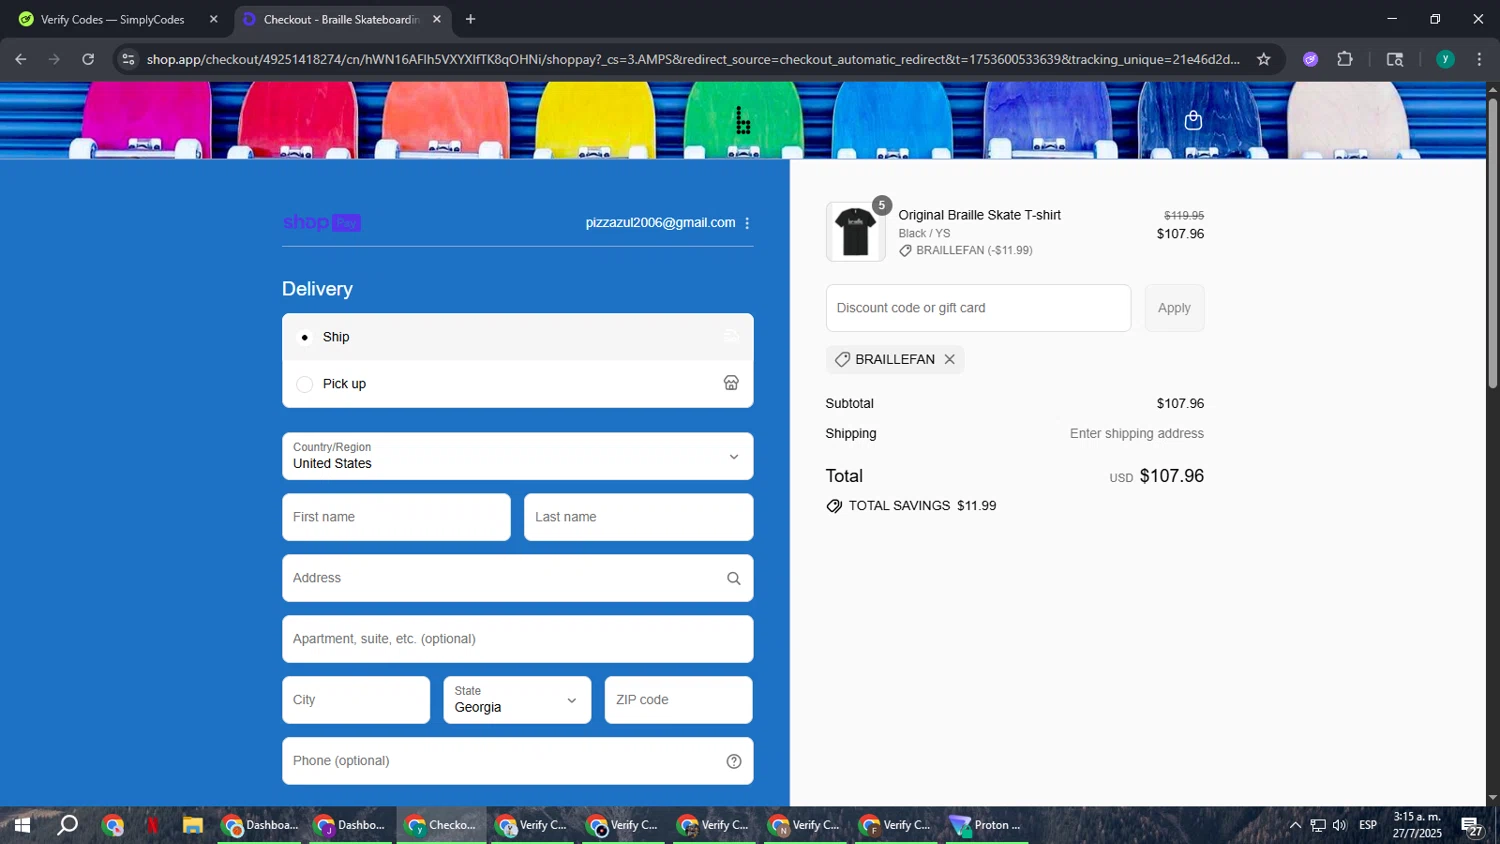Click the ZIP code field
1500x844 pixels.
(678, 700)
